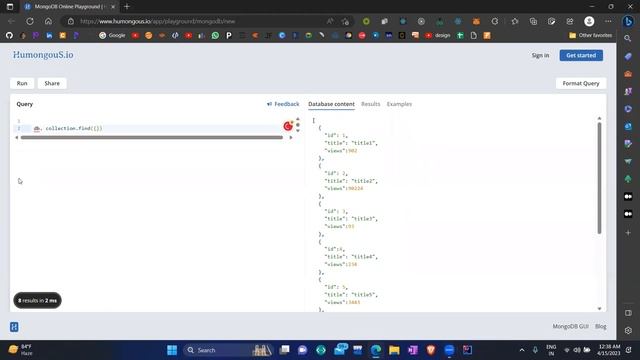Open the Windows Start menu
Viewport: 640px width, 360px height.
pos(172,350)
